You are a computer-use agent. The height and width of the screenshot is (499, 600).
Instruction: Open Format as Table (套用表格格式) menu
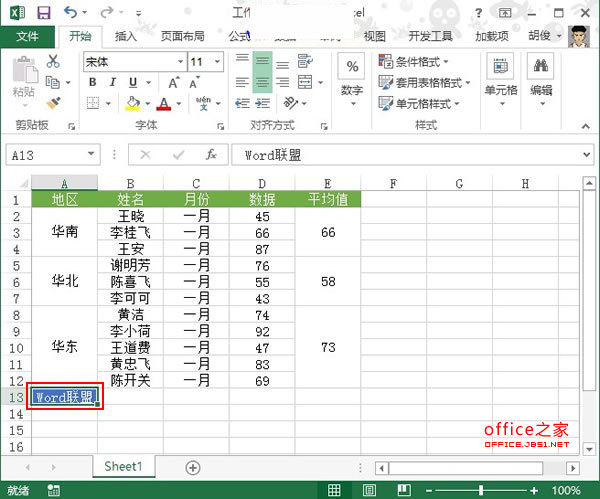pos(424,82)
